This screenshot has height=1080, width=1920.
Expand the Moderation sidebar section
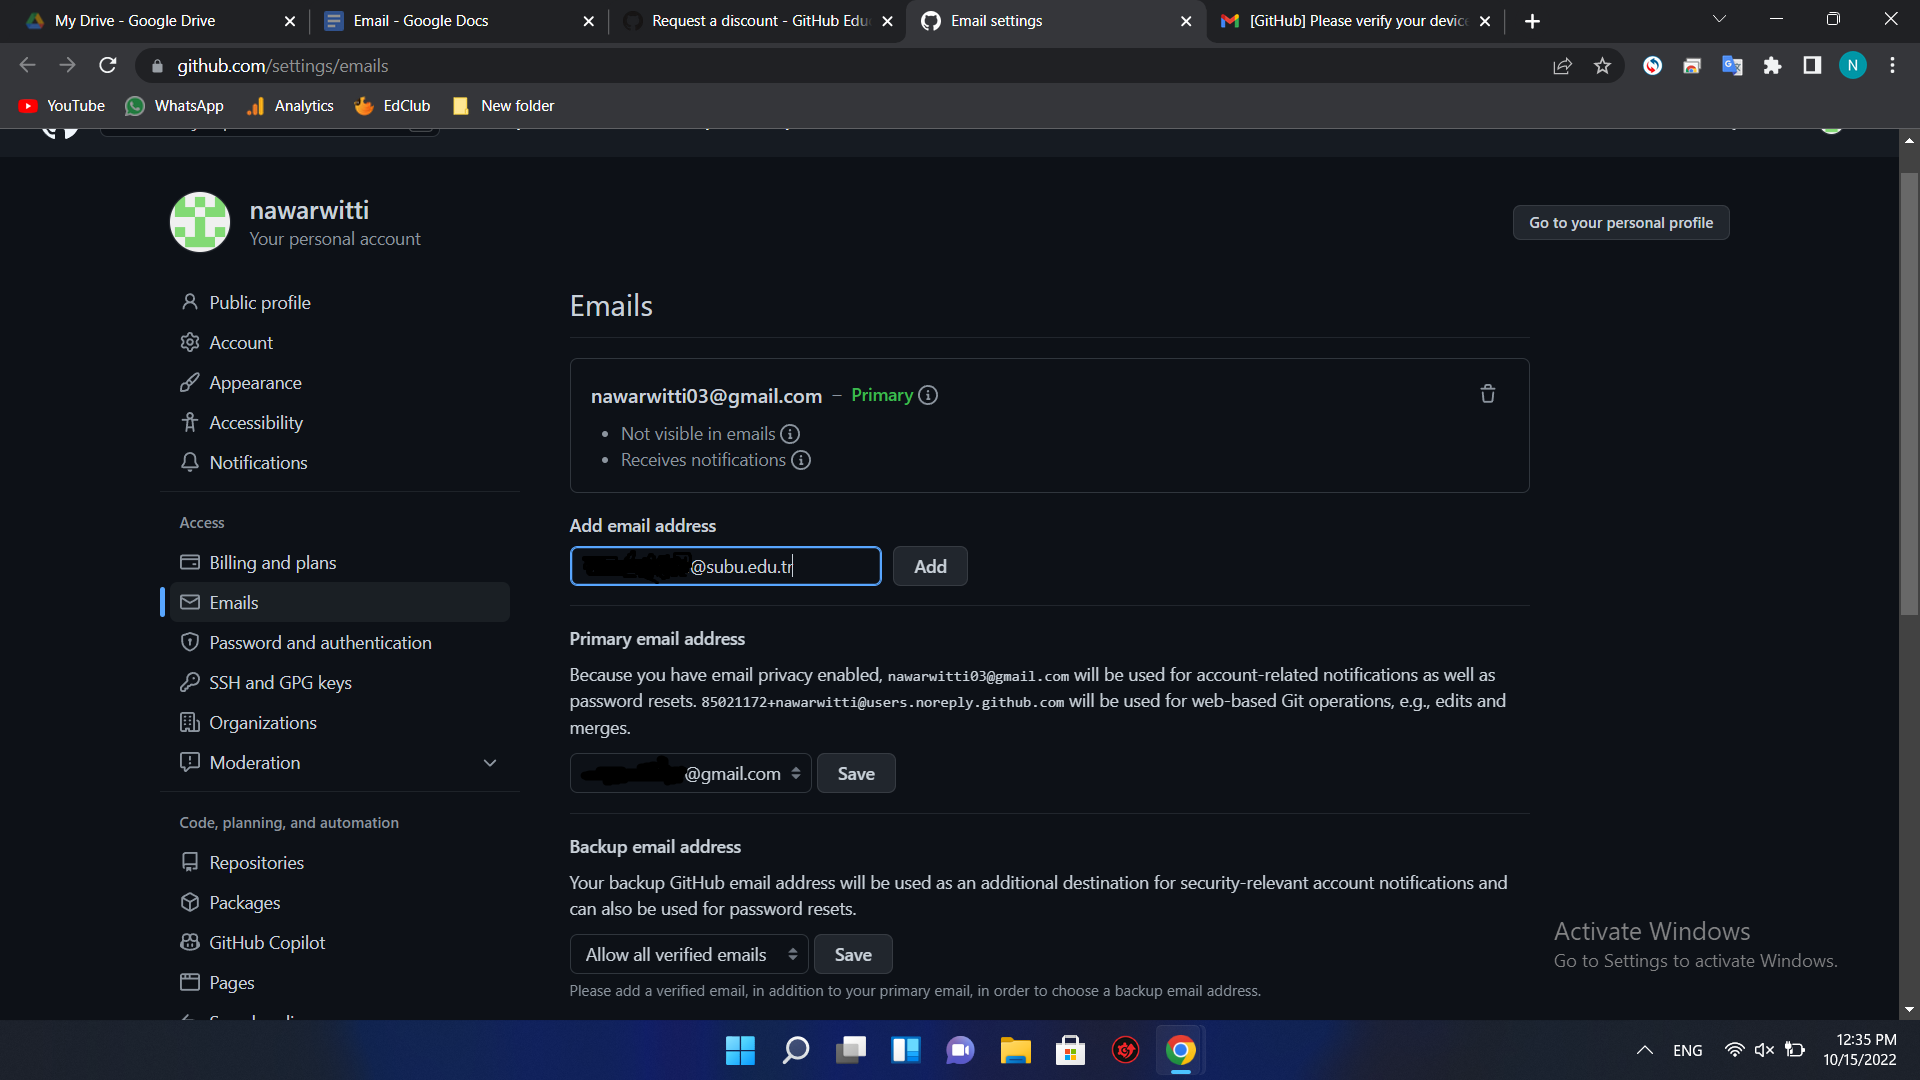pyautogui.click(x=490, y=763)
